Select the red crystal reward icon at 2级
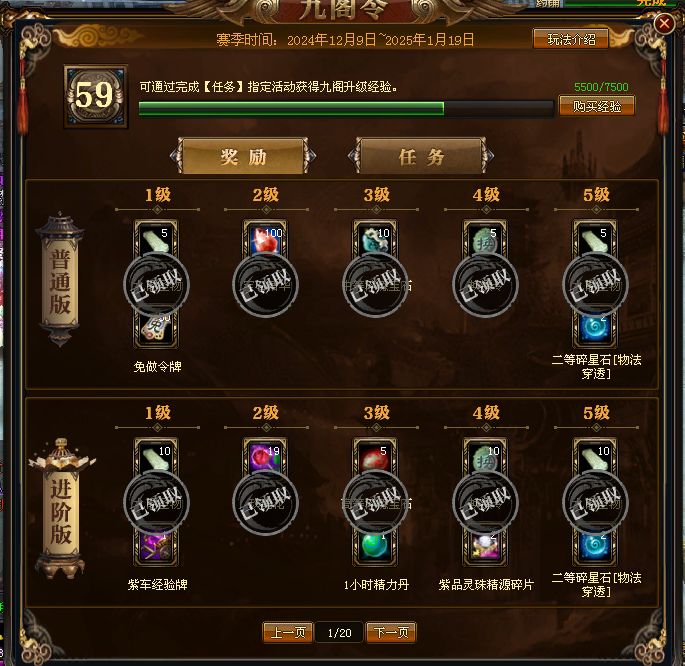 (266, 238)
